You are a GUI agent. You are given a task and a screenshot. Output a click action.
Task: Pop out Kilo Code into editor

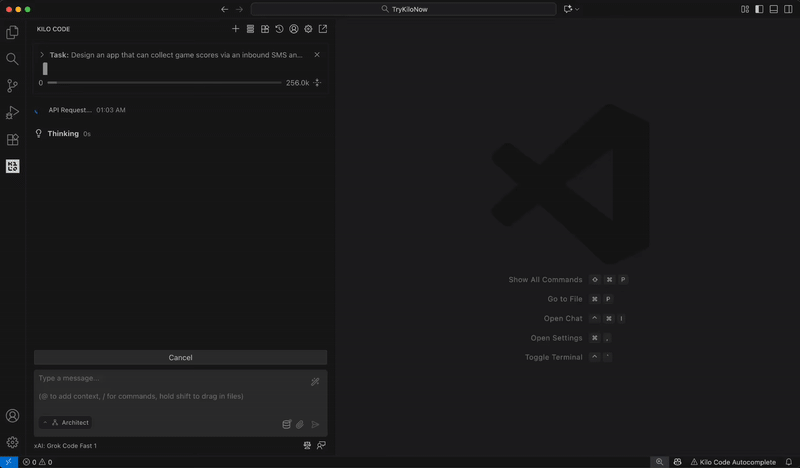point(323,29)
